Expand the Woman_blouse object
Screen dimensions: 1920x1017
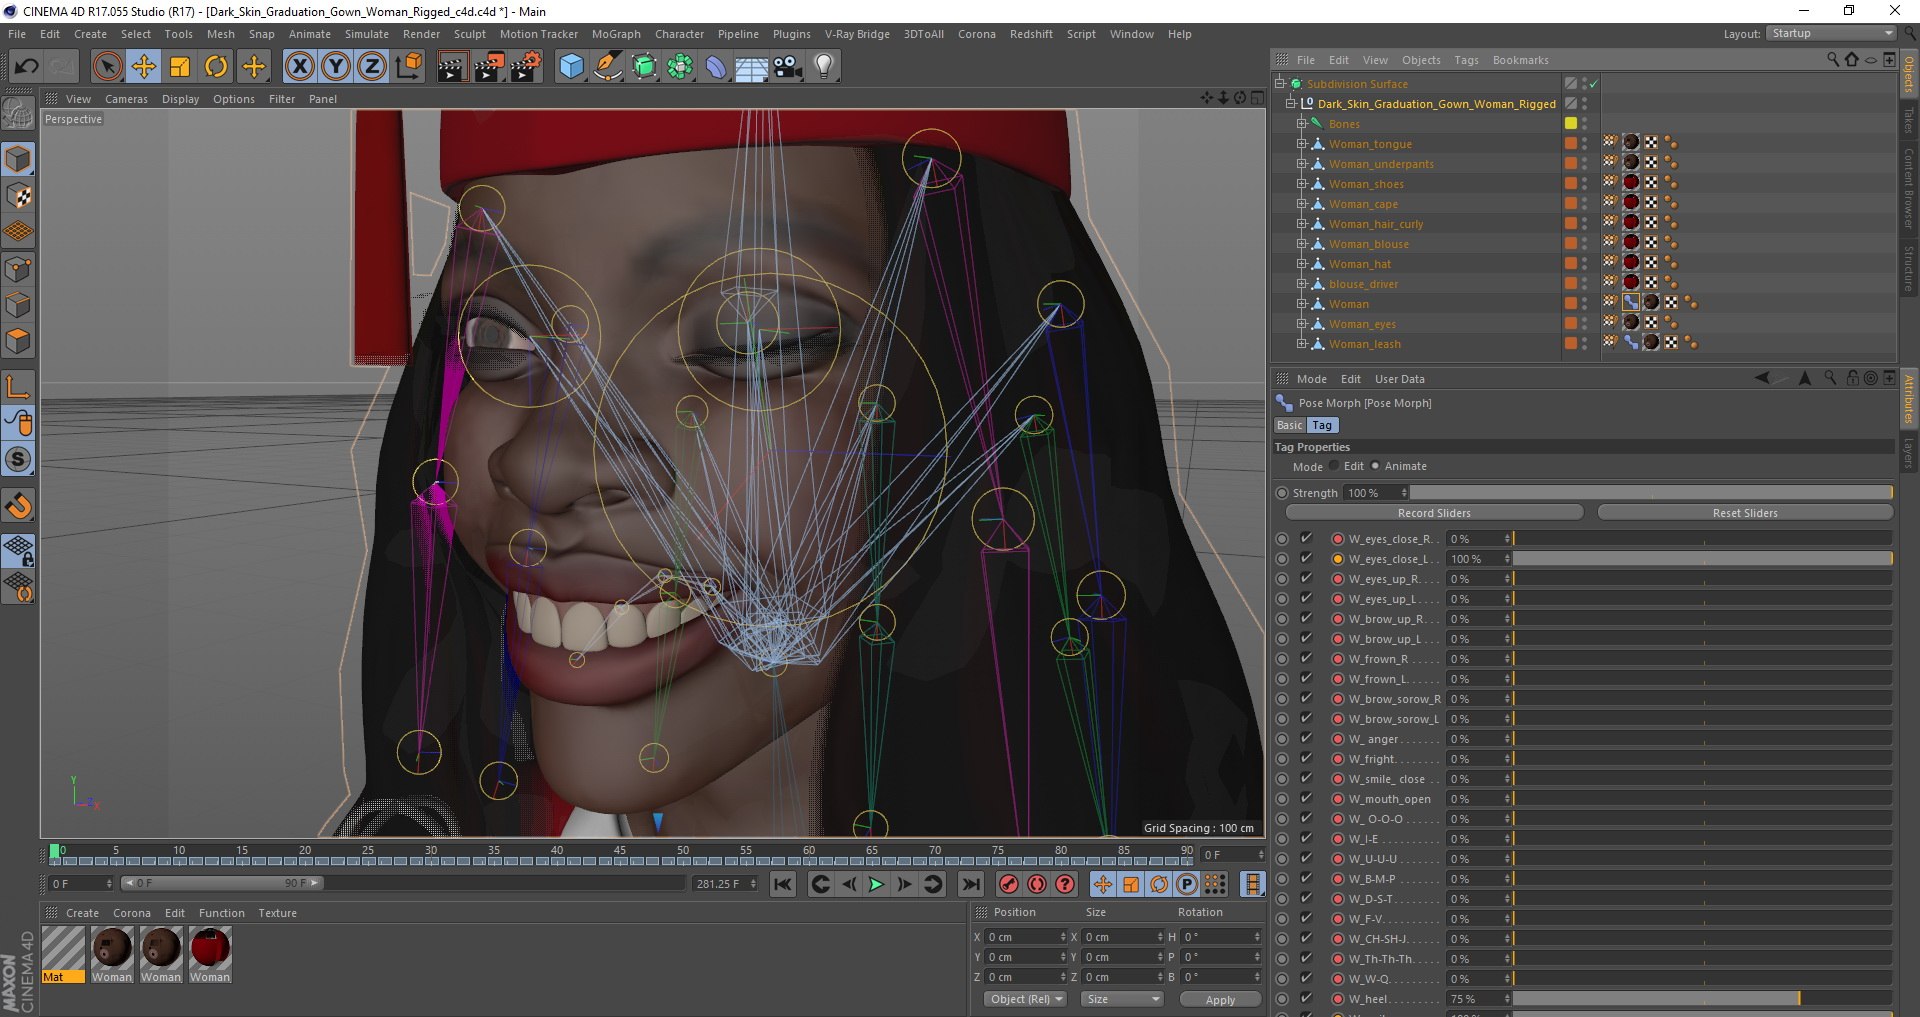click(1302, 244)
